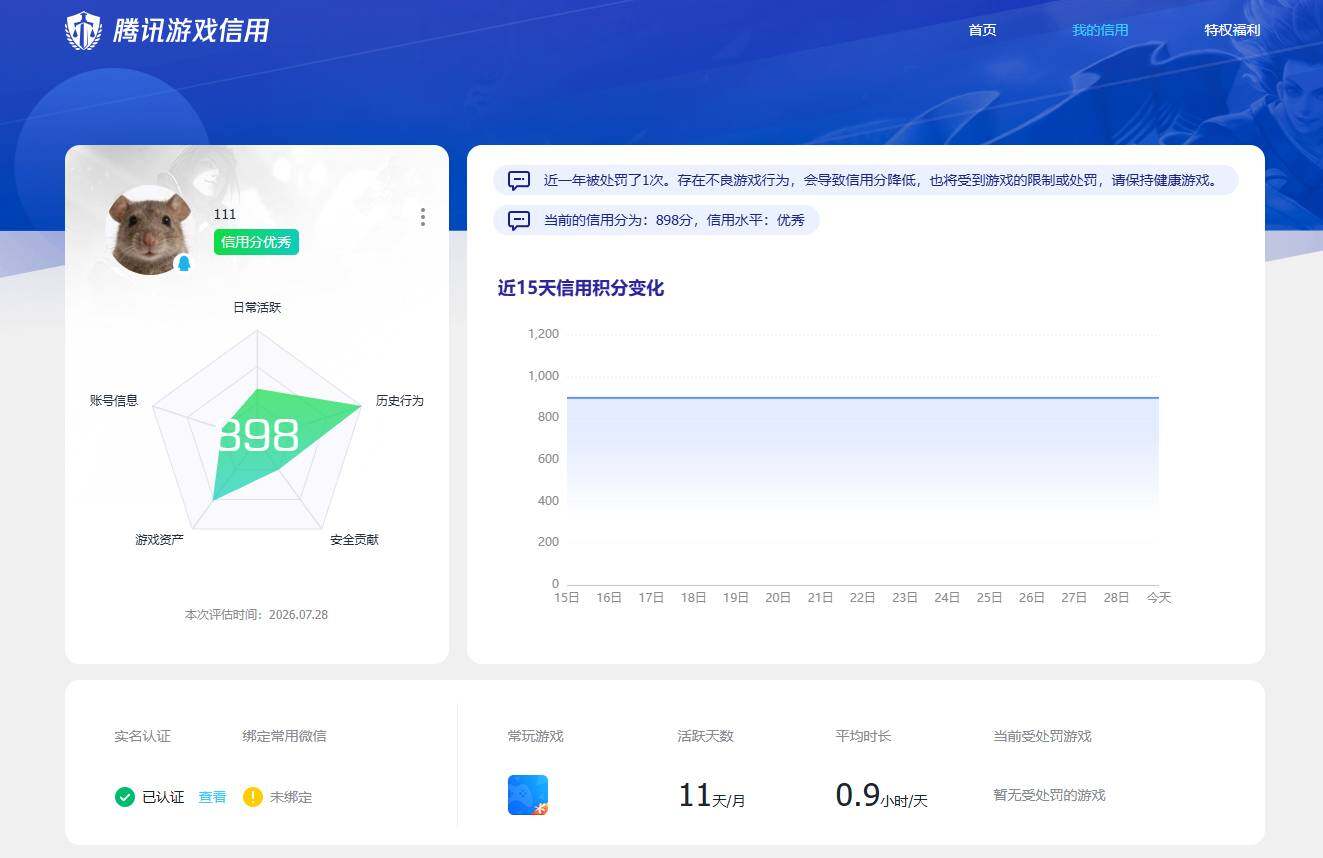Click the 28日 label on chart axis
This screenshot has width=1323, height=858.
(x=1116, y=598)
